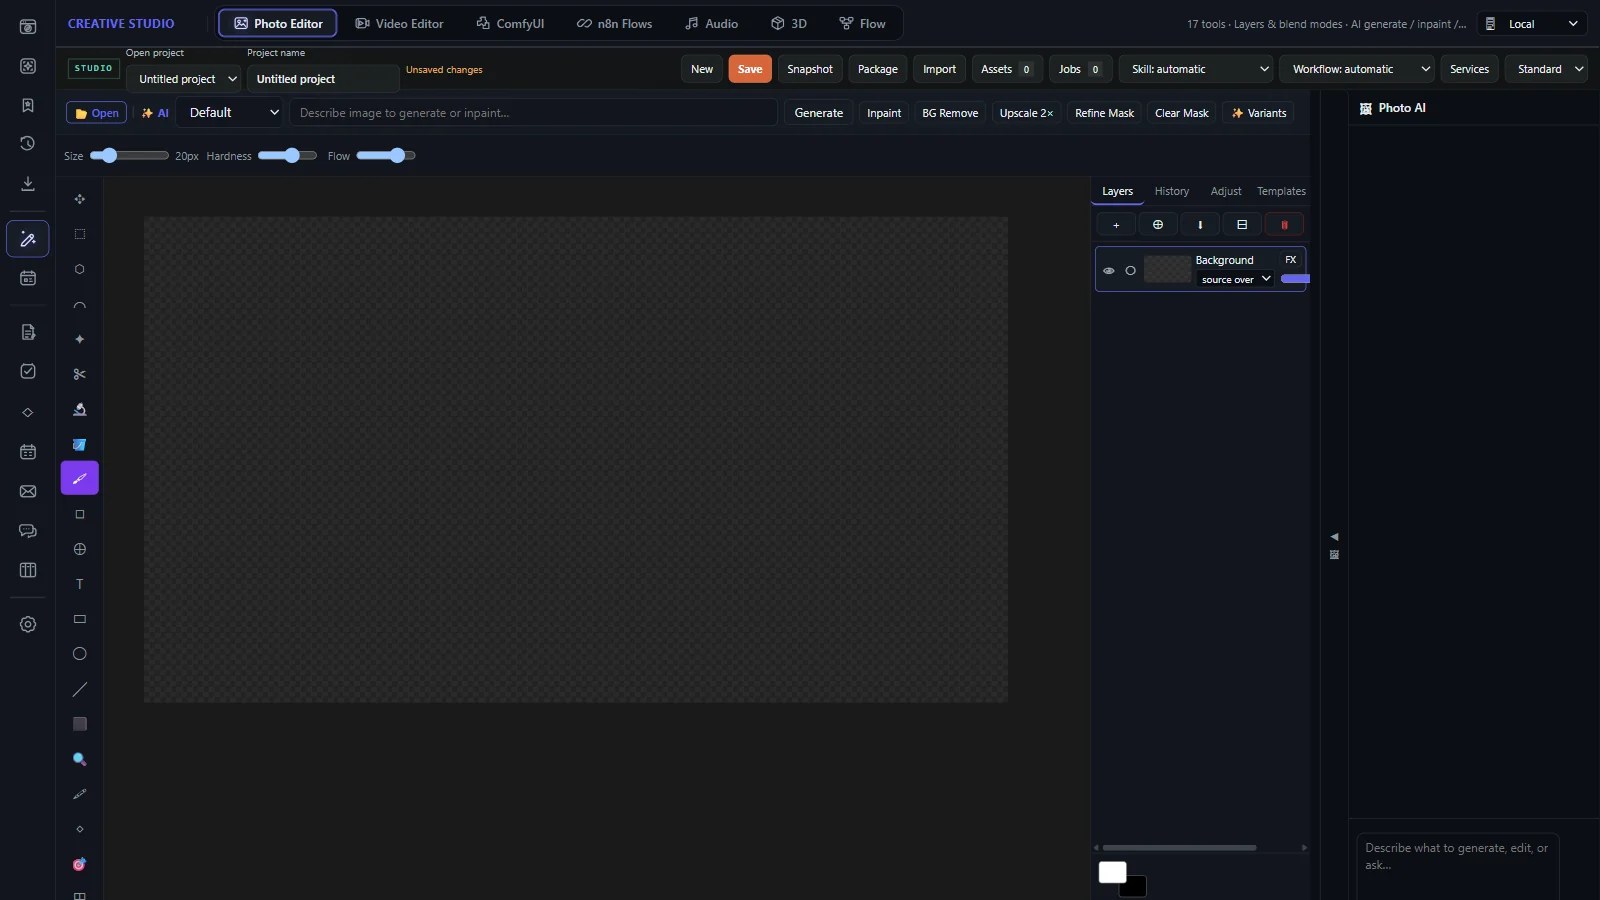This screenshot has height=900, width=1600.
Task: Open the download icon in left sidebar
Action: coord(28,183)
